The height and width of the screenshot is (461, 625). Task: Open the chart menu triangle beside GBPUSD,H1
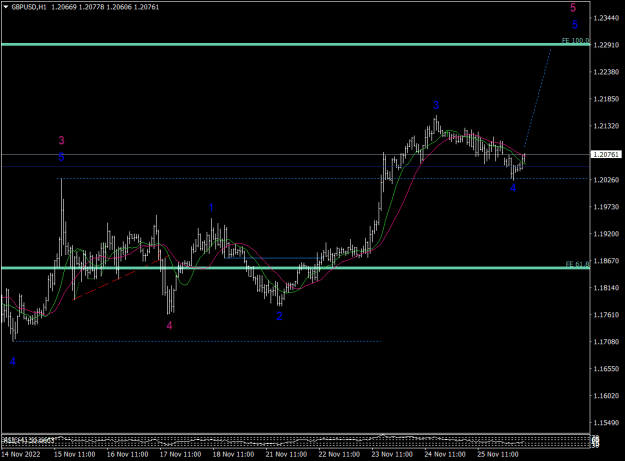pyautogui.click(x=6, y=7)
